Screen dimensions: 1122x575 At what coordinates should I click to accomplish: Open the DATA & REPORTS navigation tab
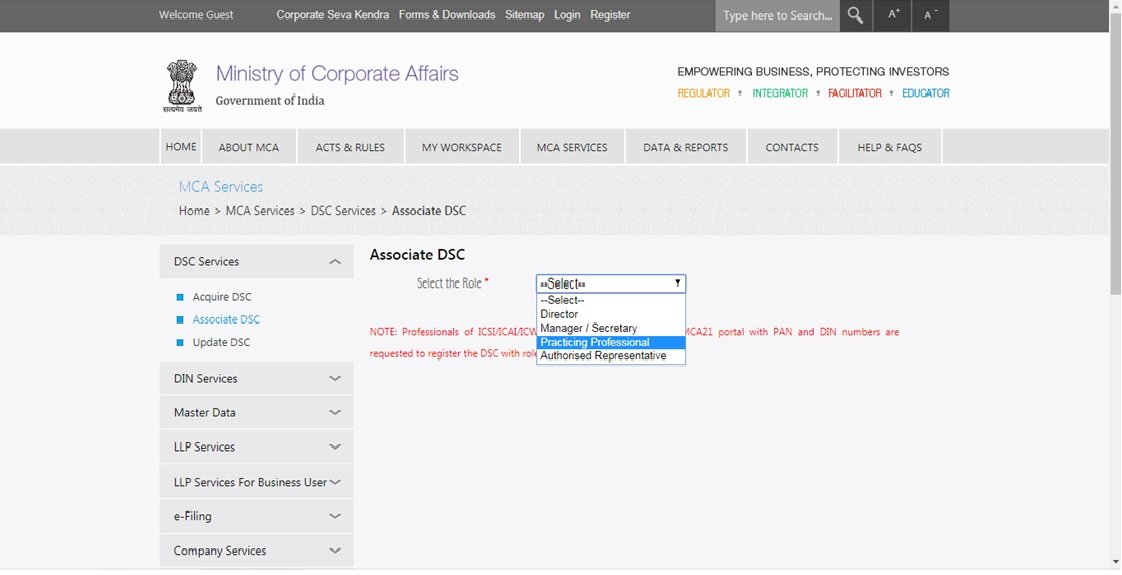click(x=686, y=147)
